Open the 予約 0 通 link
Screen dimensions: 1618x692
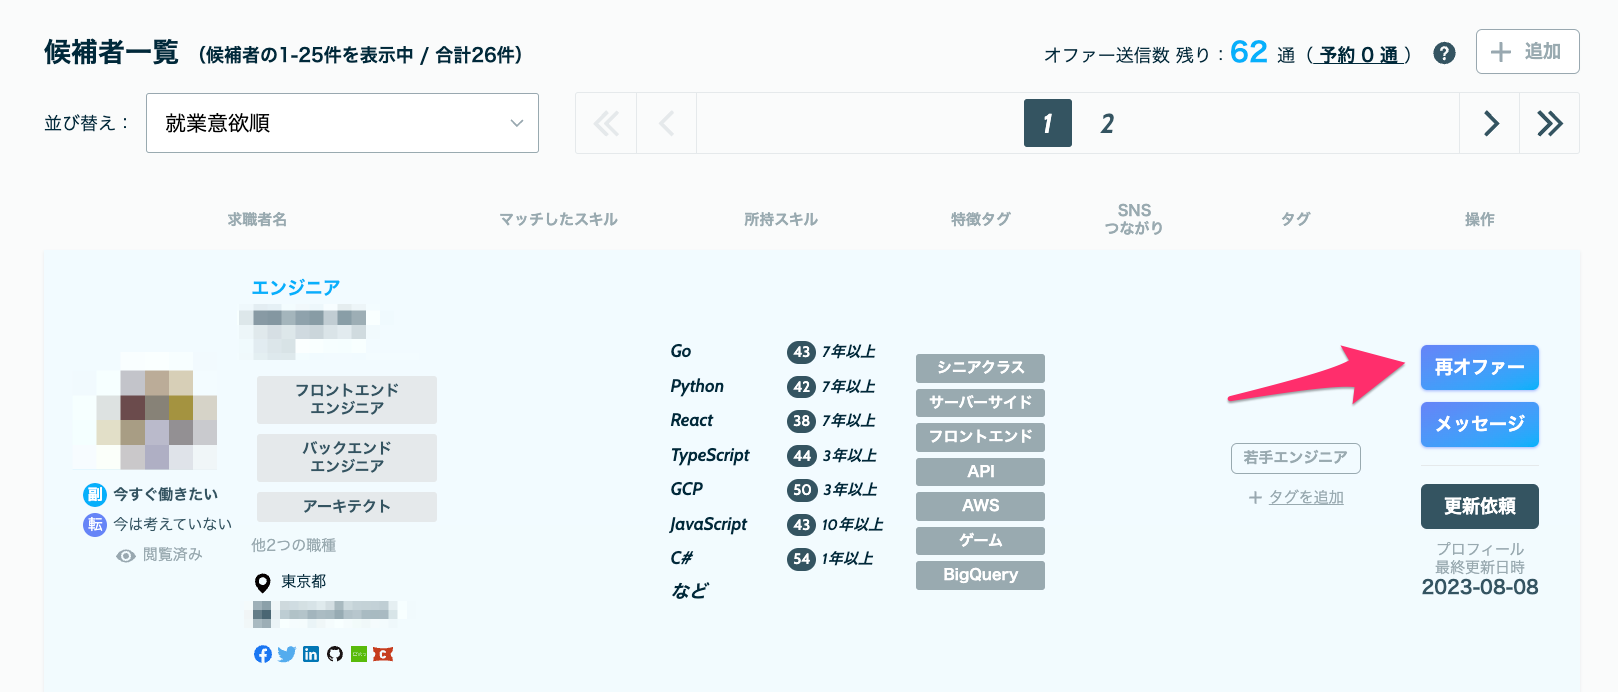[1359, 54]
